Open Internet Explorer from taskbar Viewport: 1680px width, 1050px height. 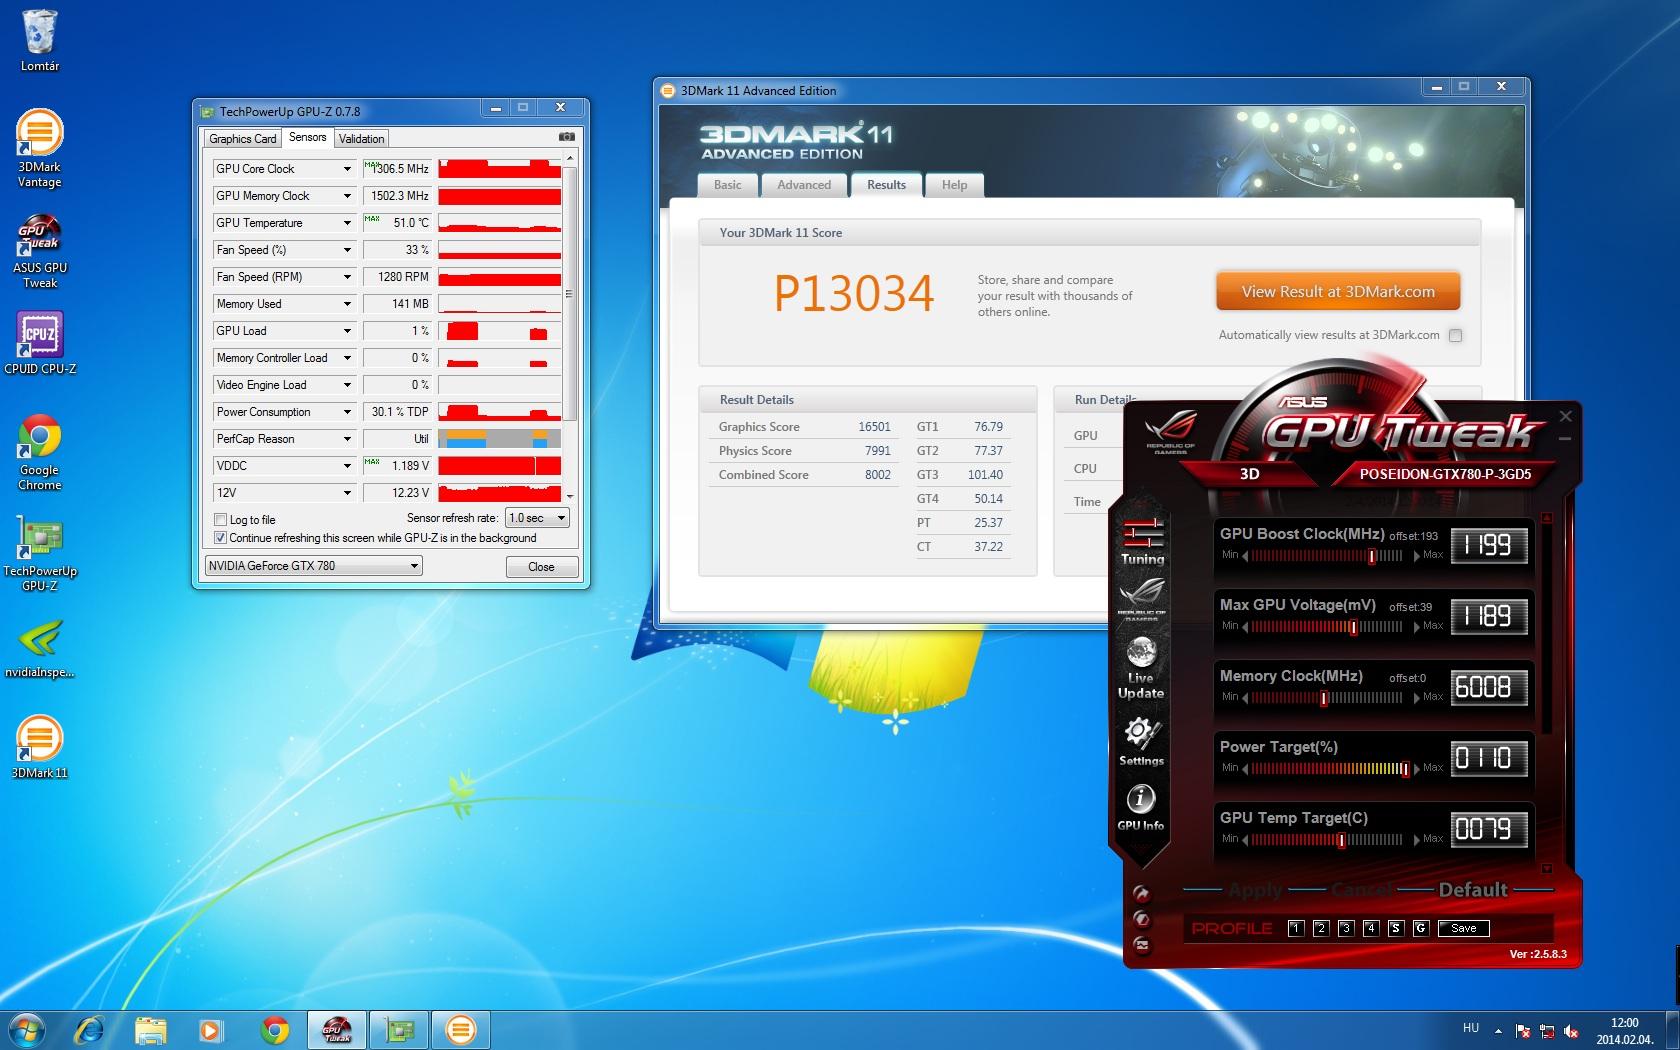[90, 1029]
